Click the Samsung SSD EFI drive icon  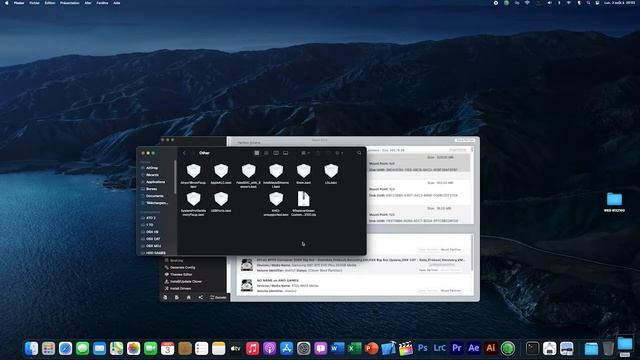click(247, 265)
